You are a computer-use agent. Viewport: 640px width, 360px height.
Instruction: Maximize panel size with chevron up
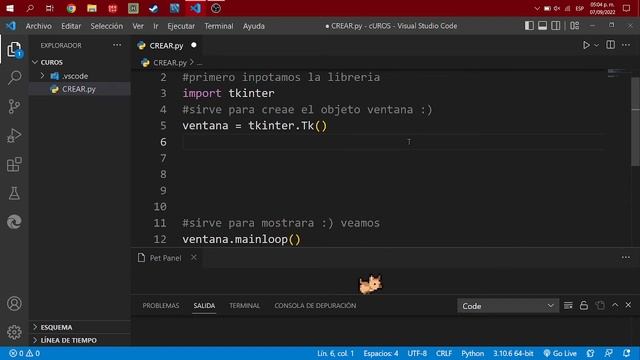pyautogui.click(x=615, y=305)
